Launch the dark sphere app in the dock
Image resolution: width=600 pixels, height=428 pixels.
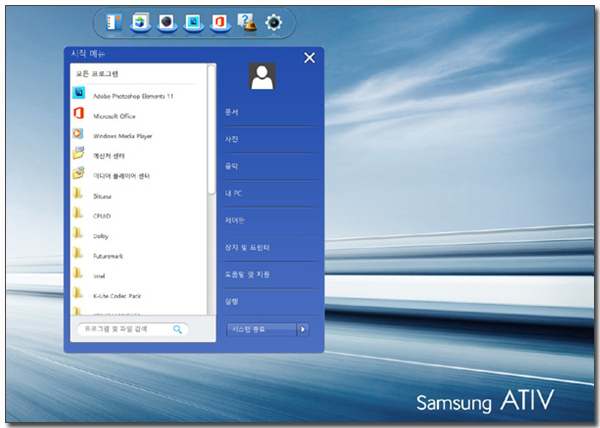[x=167, y=22]
